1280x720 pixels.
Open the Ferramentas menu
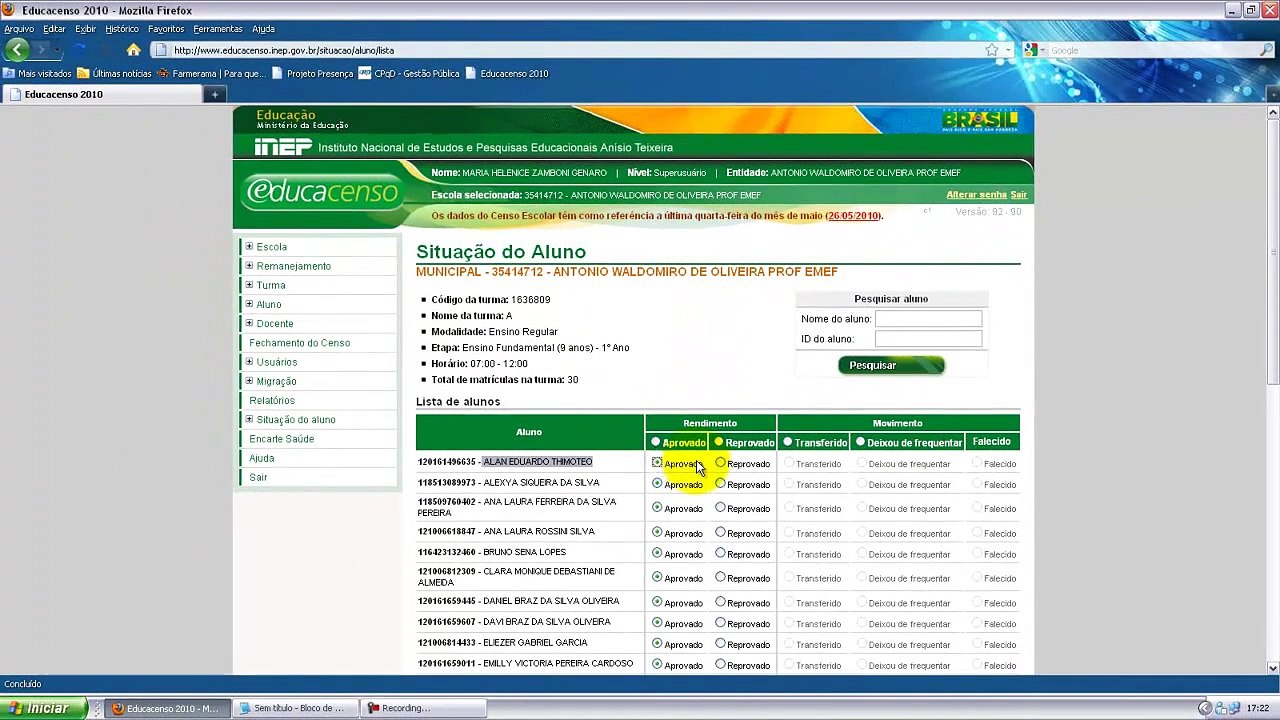coord(218,29)
